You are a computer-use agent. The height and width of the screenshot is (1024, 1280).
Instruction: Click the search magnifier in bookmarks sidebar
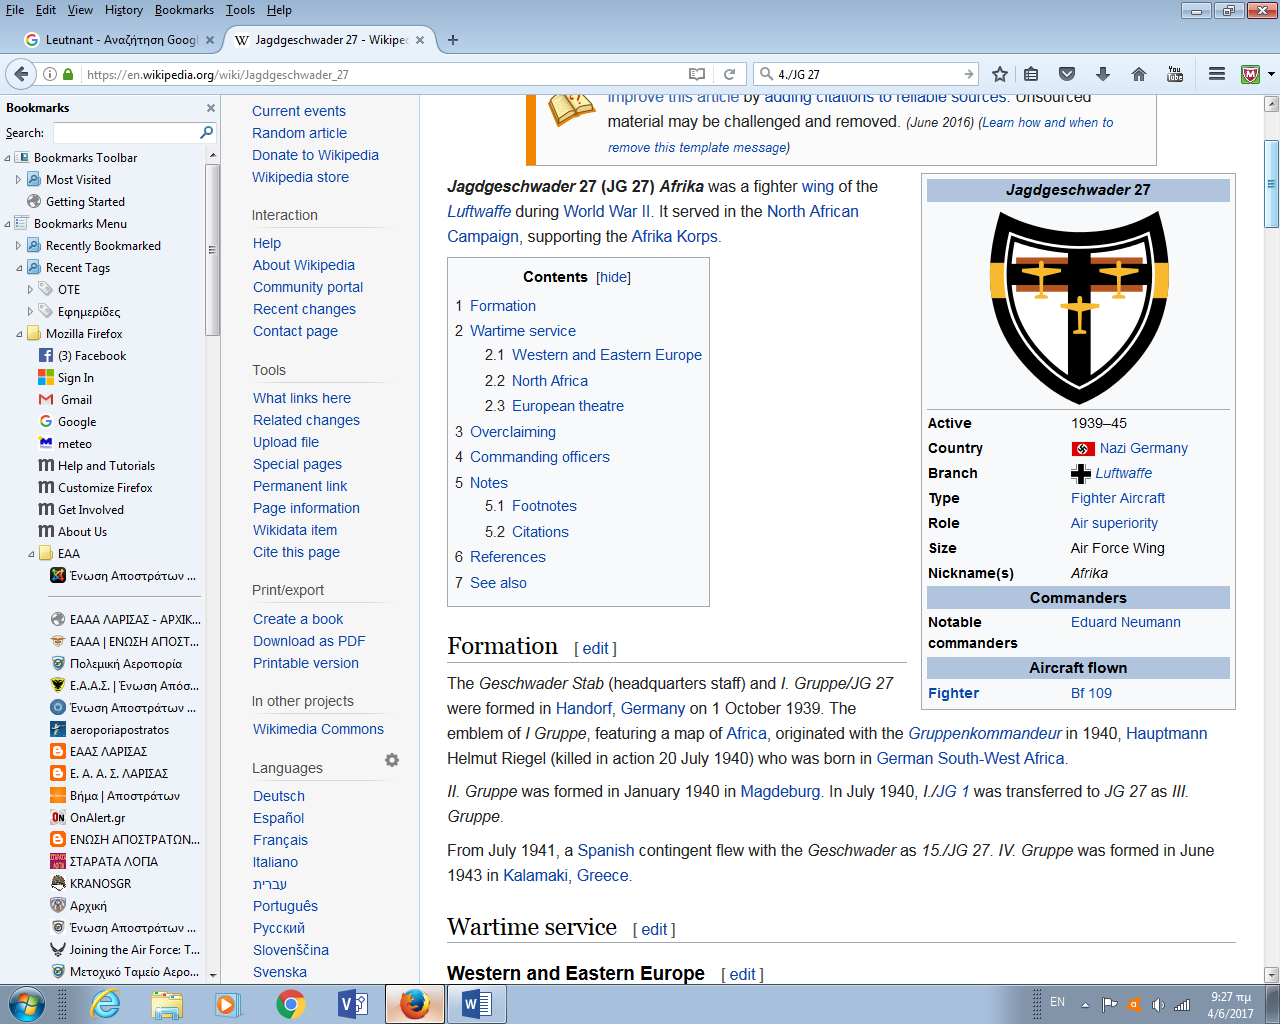click(207, 132)
